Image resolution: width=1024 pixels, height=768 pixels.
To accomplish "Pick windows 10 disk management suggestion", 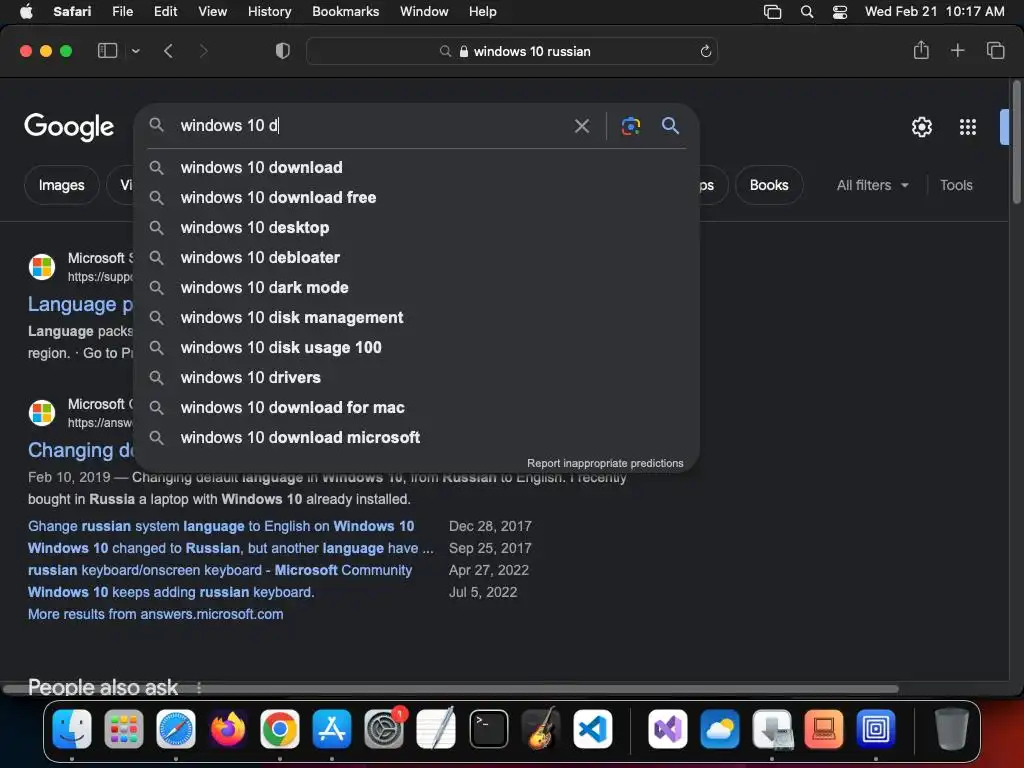I will click(417, 317).
